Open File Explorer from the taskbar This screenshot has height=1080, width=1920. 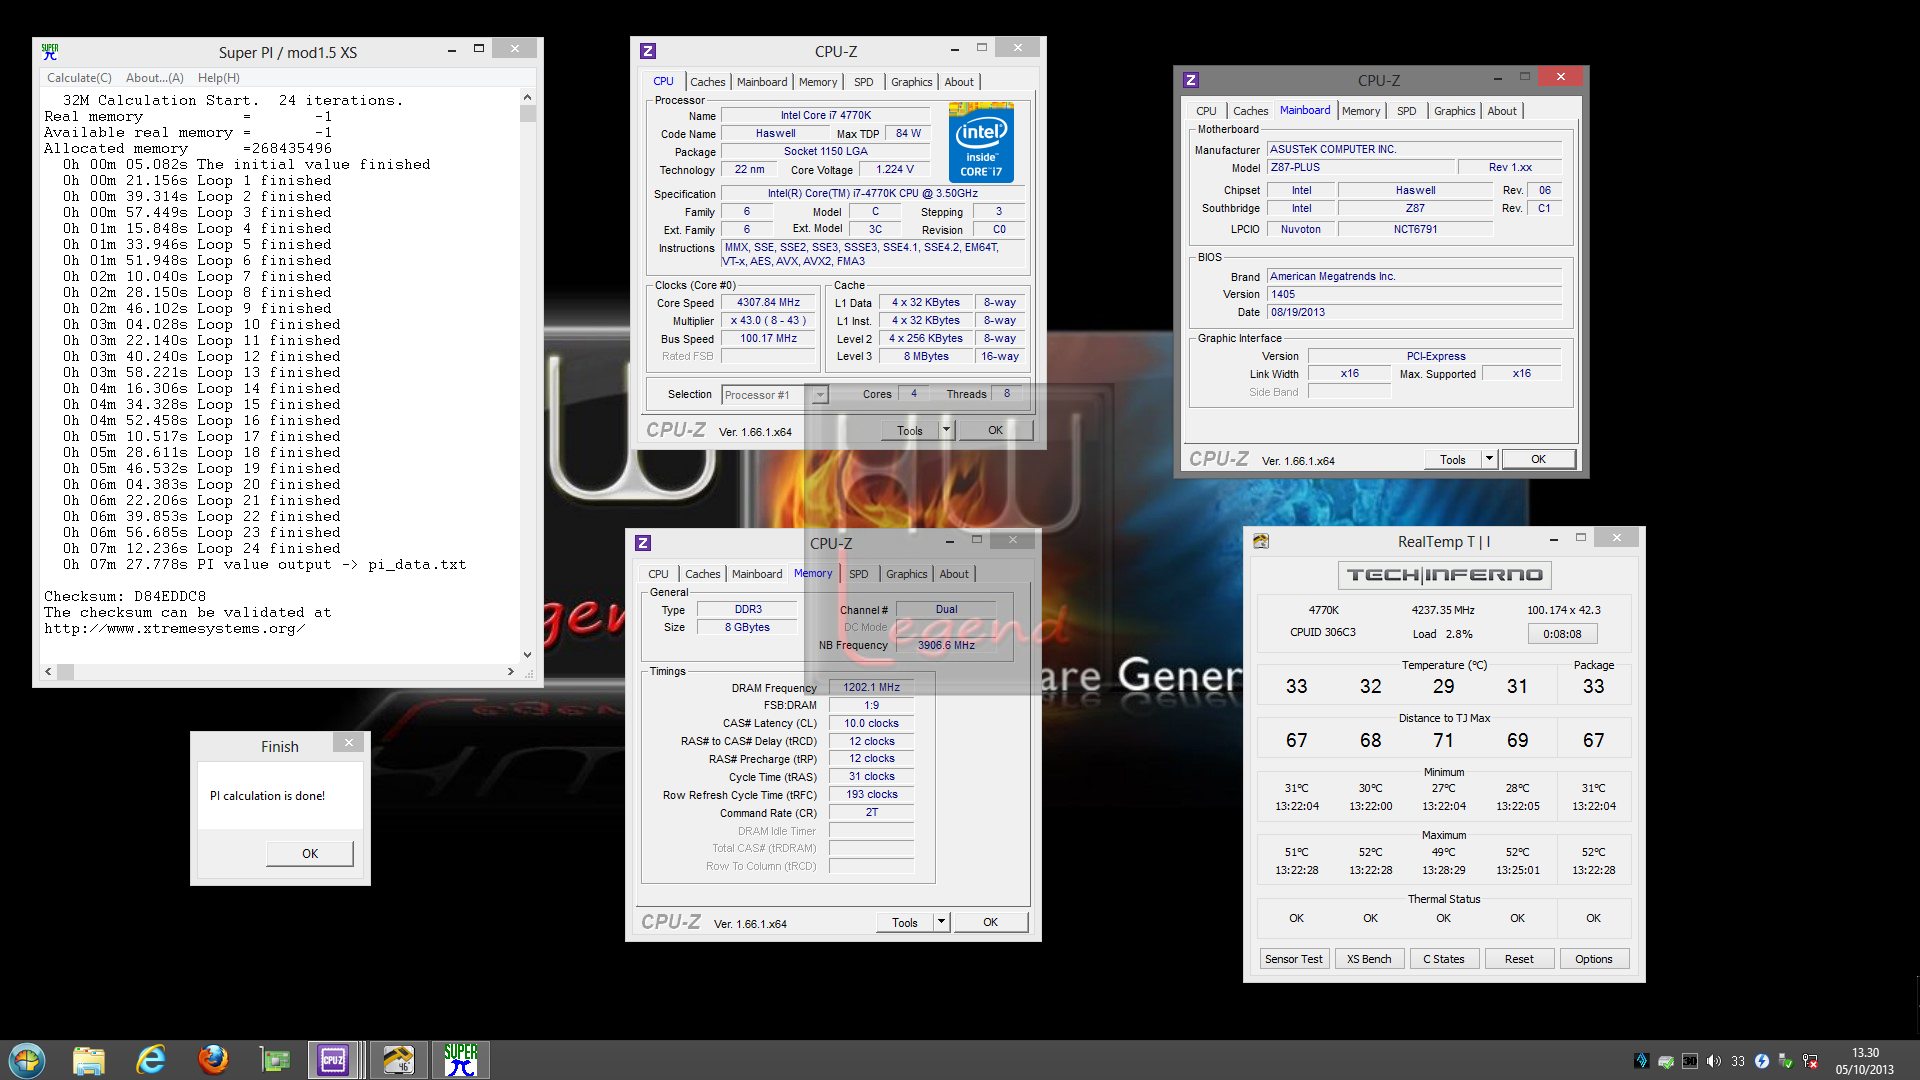pos(89,1060)
